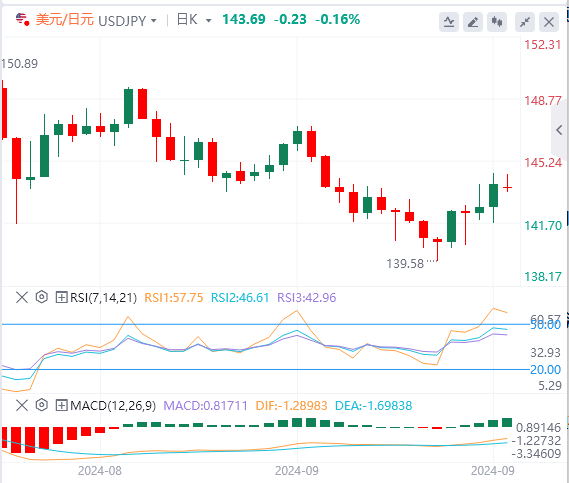Viewport: 569px width, 483px height.
Task: Click the 139.58 low price marker
Action: [405, 263]
